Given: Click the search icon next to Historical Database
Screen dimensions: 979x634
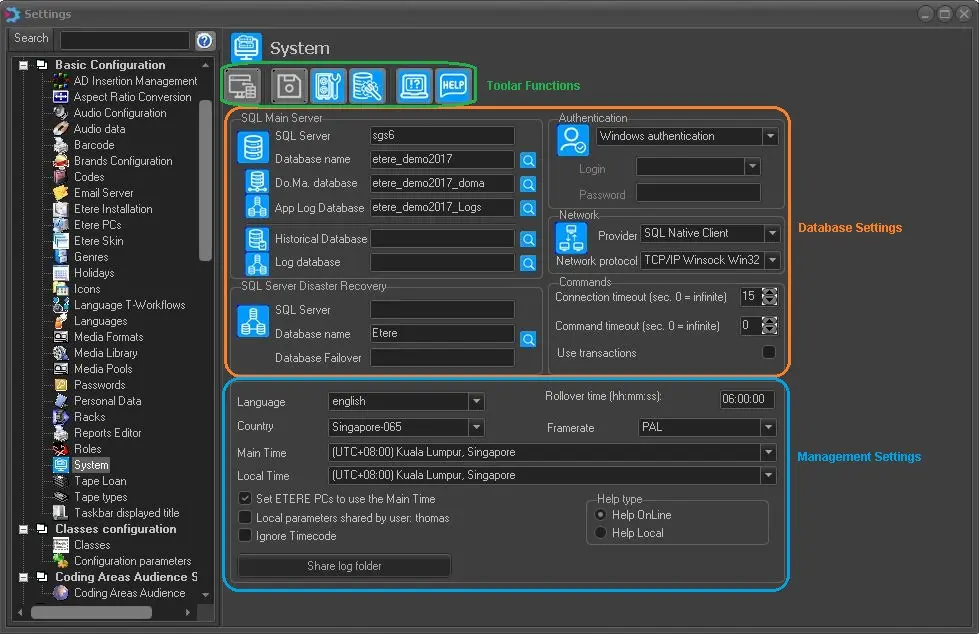Looking at the screenshot, I should tap(528, 240).
